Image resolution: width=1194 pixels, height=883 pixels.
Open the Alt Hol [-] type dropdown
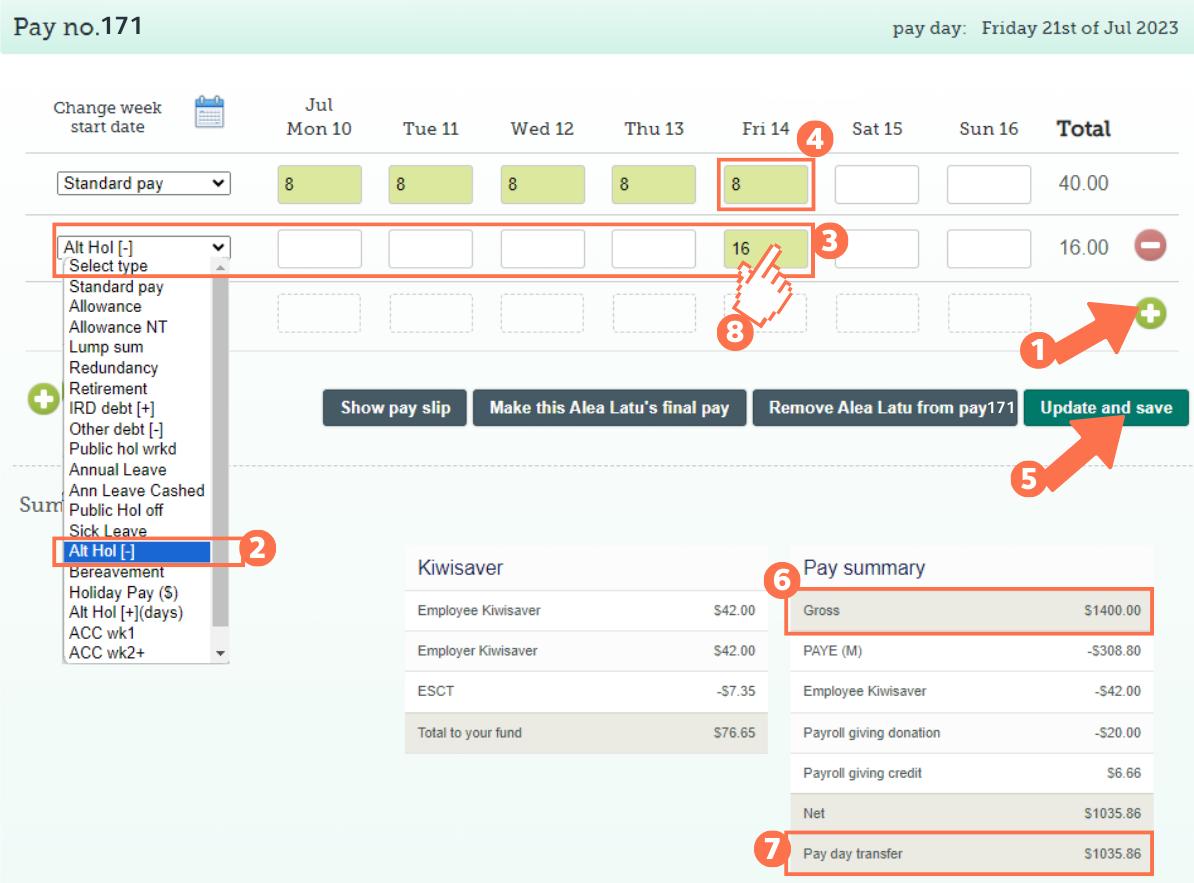point(143,247)
